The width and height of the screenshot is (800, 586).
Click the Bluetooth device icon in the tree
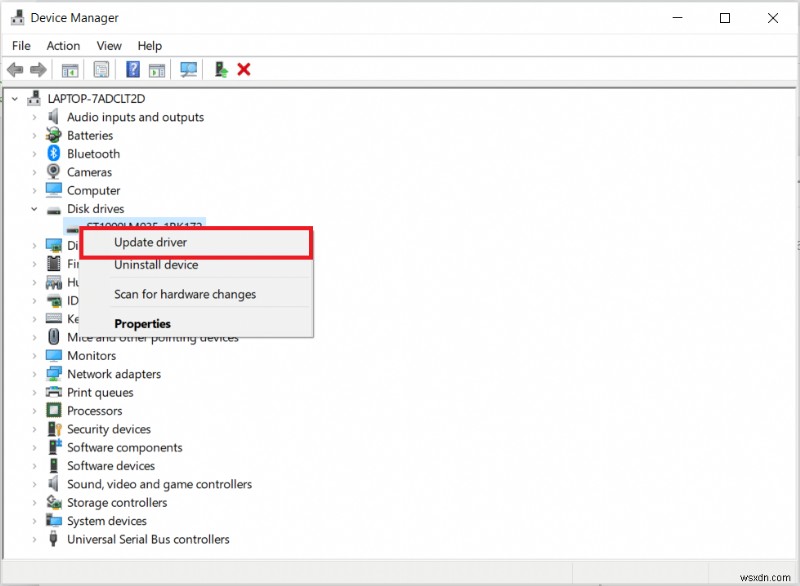point(52,153)
